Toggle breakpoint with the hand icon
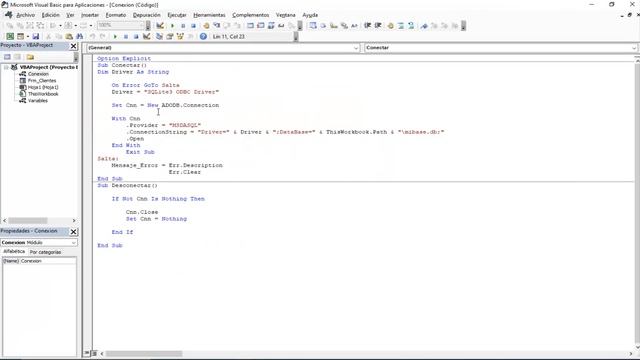Screen dimensions: 640x360 point(206,25)
